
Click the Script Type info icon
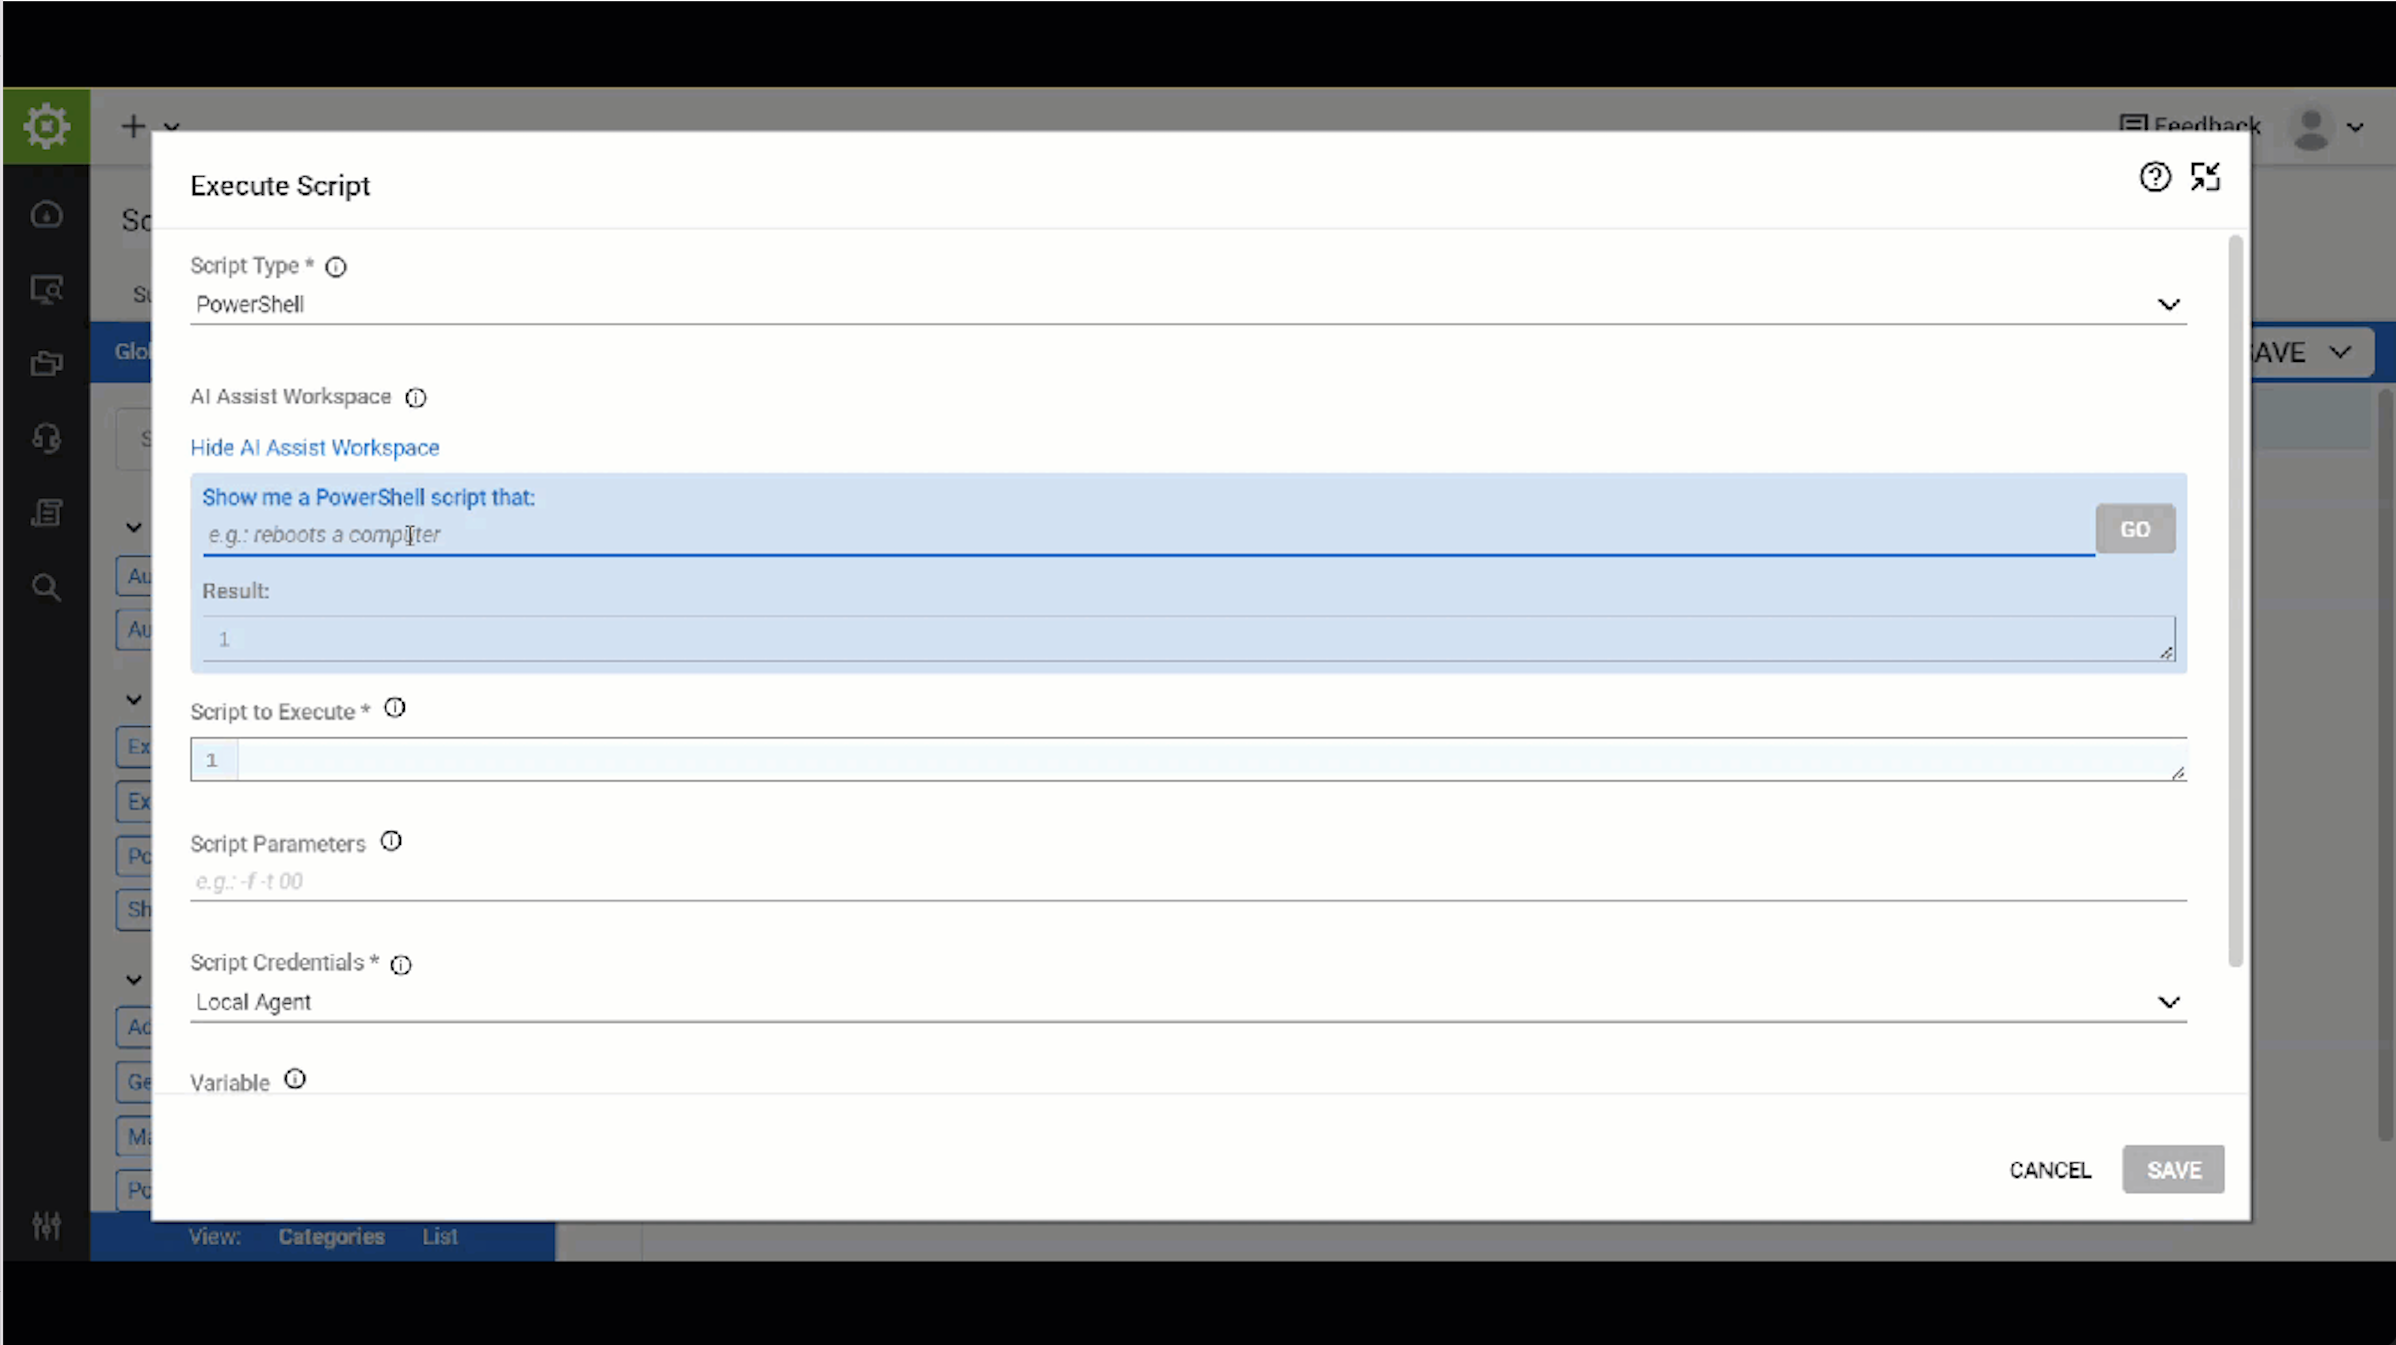336,267
